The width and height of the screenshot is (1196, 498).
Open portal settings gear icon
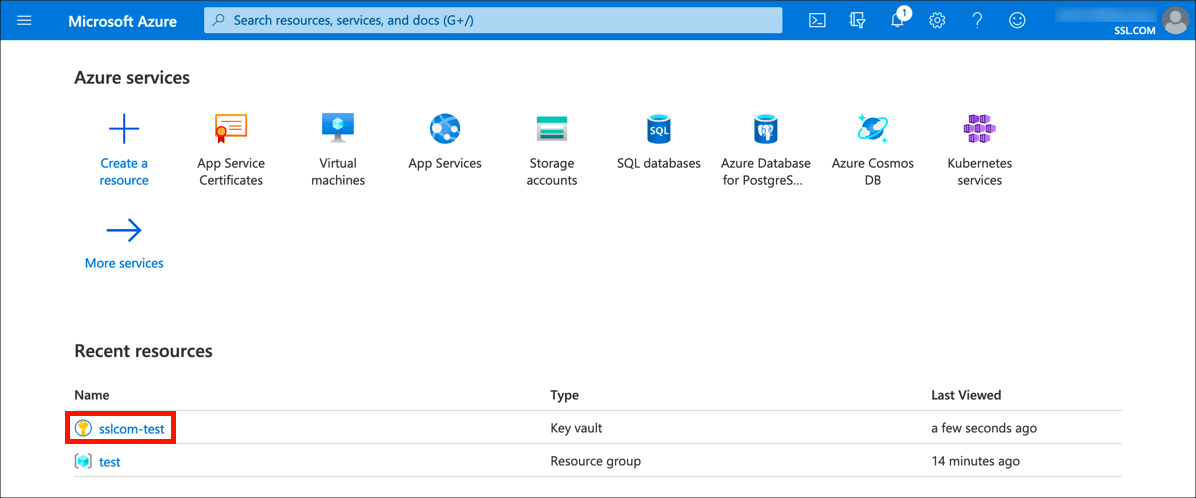(x=937, y=20)
